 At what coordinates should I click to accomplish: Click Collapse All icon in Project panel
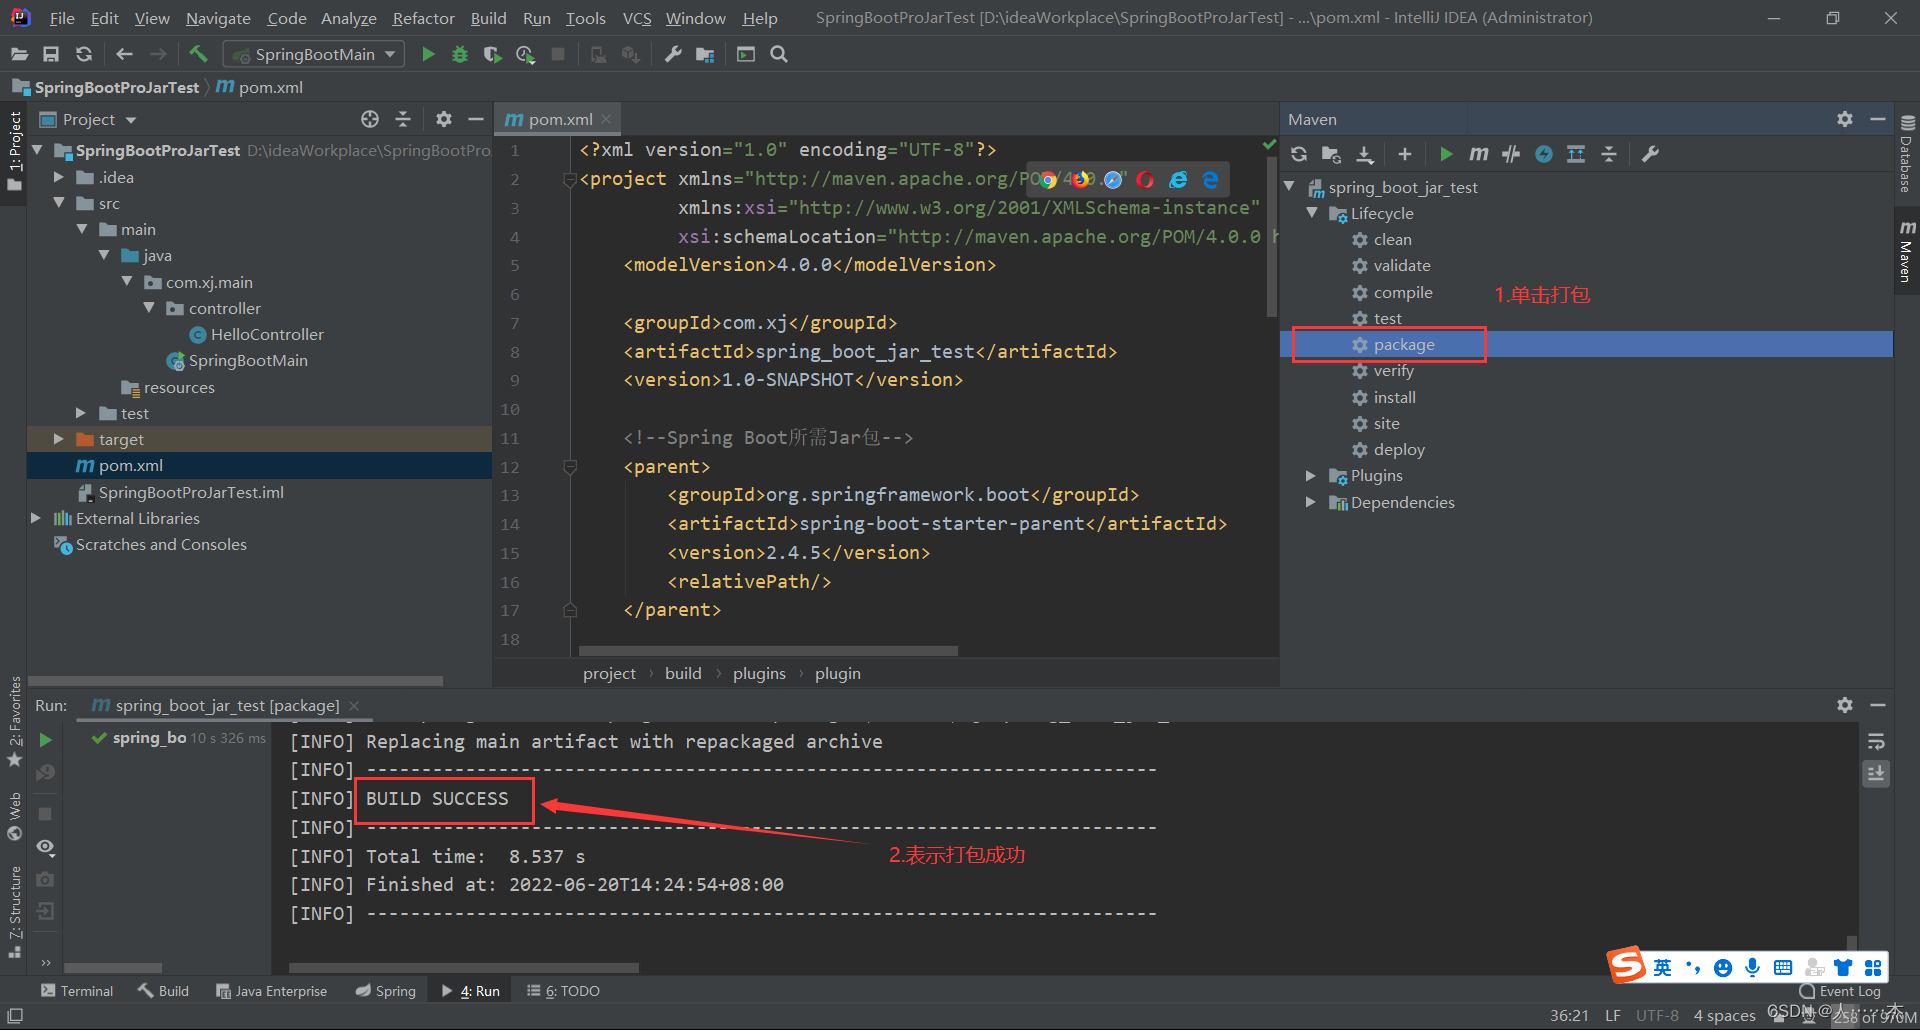403,119
